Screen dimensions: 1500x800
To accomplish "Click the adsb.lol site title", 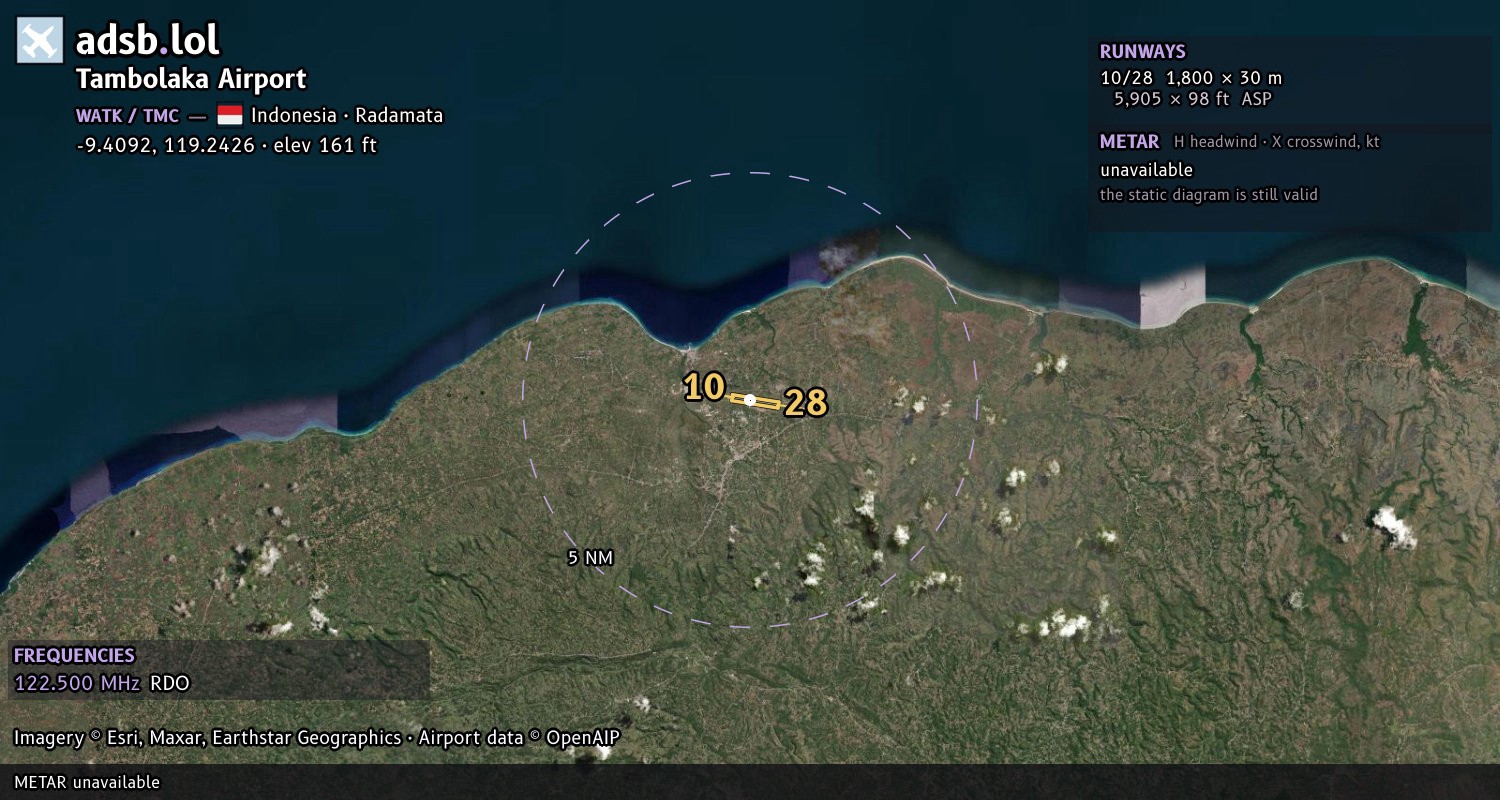I will tap(148, 41).
